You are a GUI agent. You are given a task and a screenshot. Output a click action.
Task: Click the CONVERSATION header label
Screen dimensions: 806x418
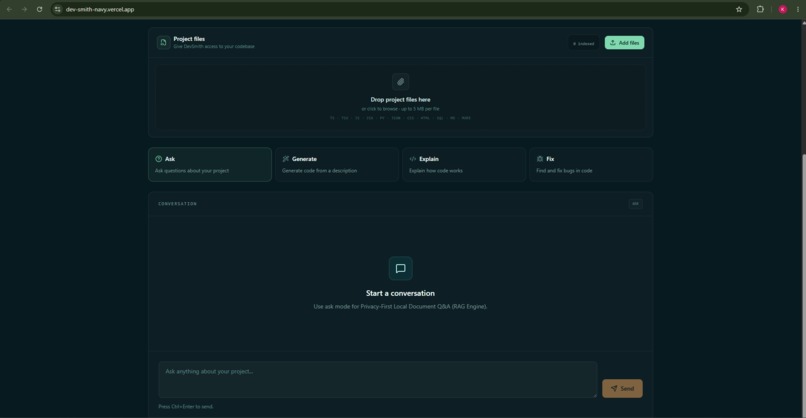click(177, 204)
